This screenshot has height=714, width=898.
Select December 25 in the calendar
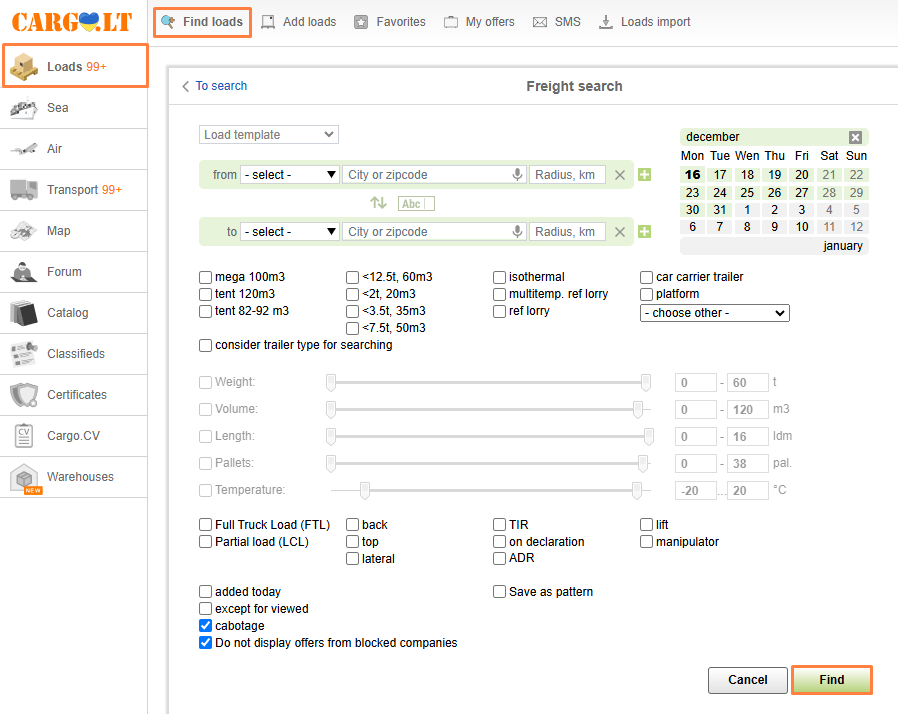747,192
